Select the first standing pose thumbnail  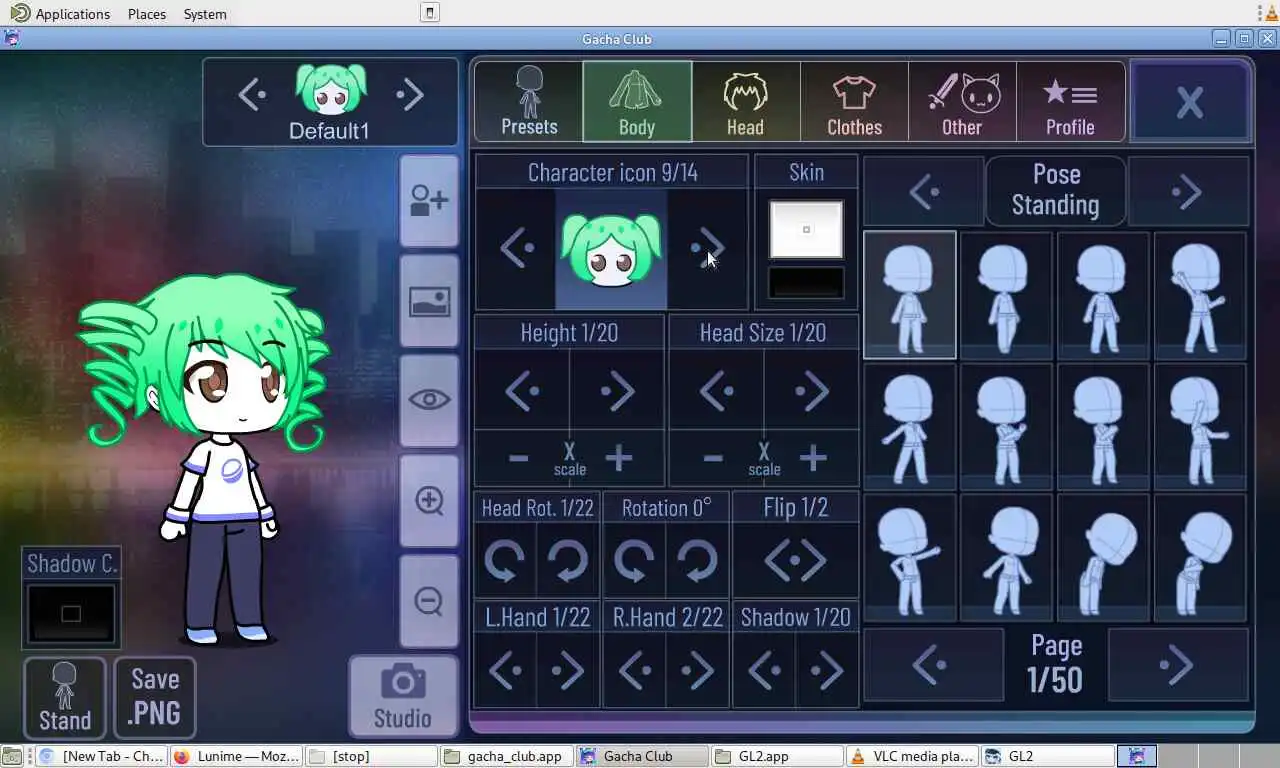910,295
